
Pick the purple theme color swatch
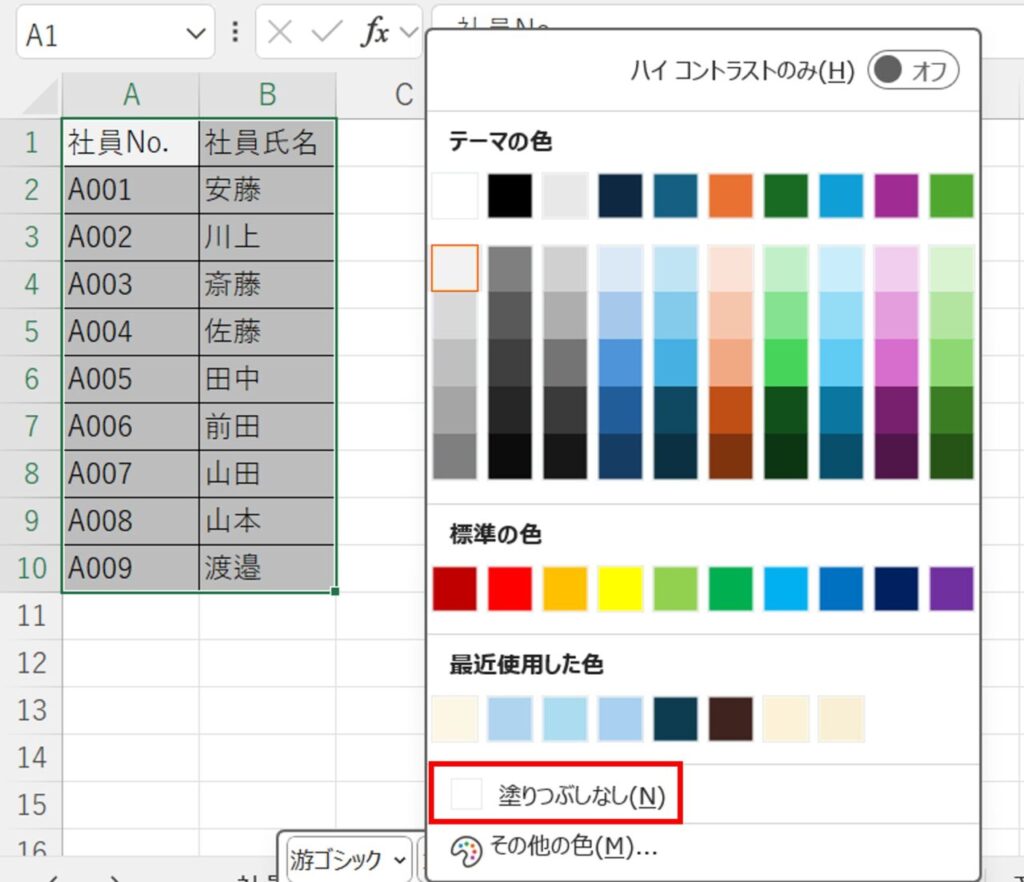coord(896,195)
